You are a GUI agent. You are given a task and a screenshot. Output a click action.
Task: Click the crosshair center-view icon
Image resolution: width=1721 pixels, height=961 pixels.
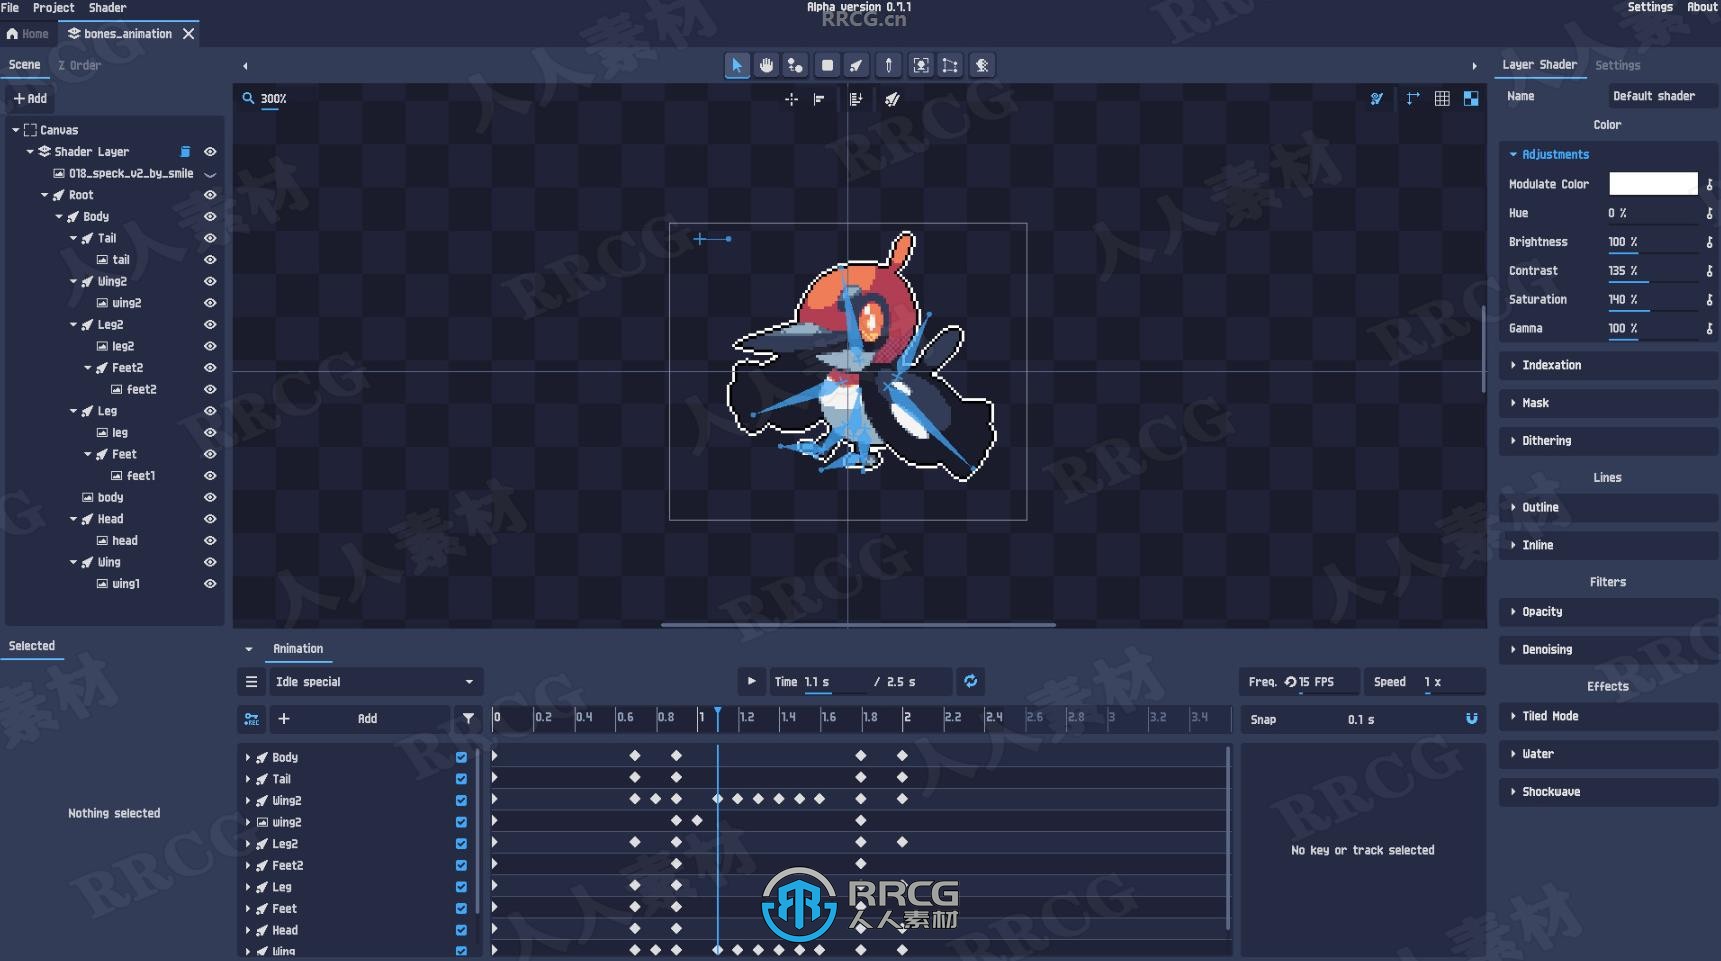click(x=791, y=99)
